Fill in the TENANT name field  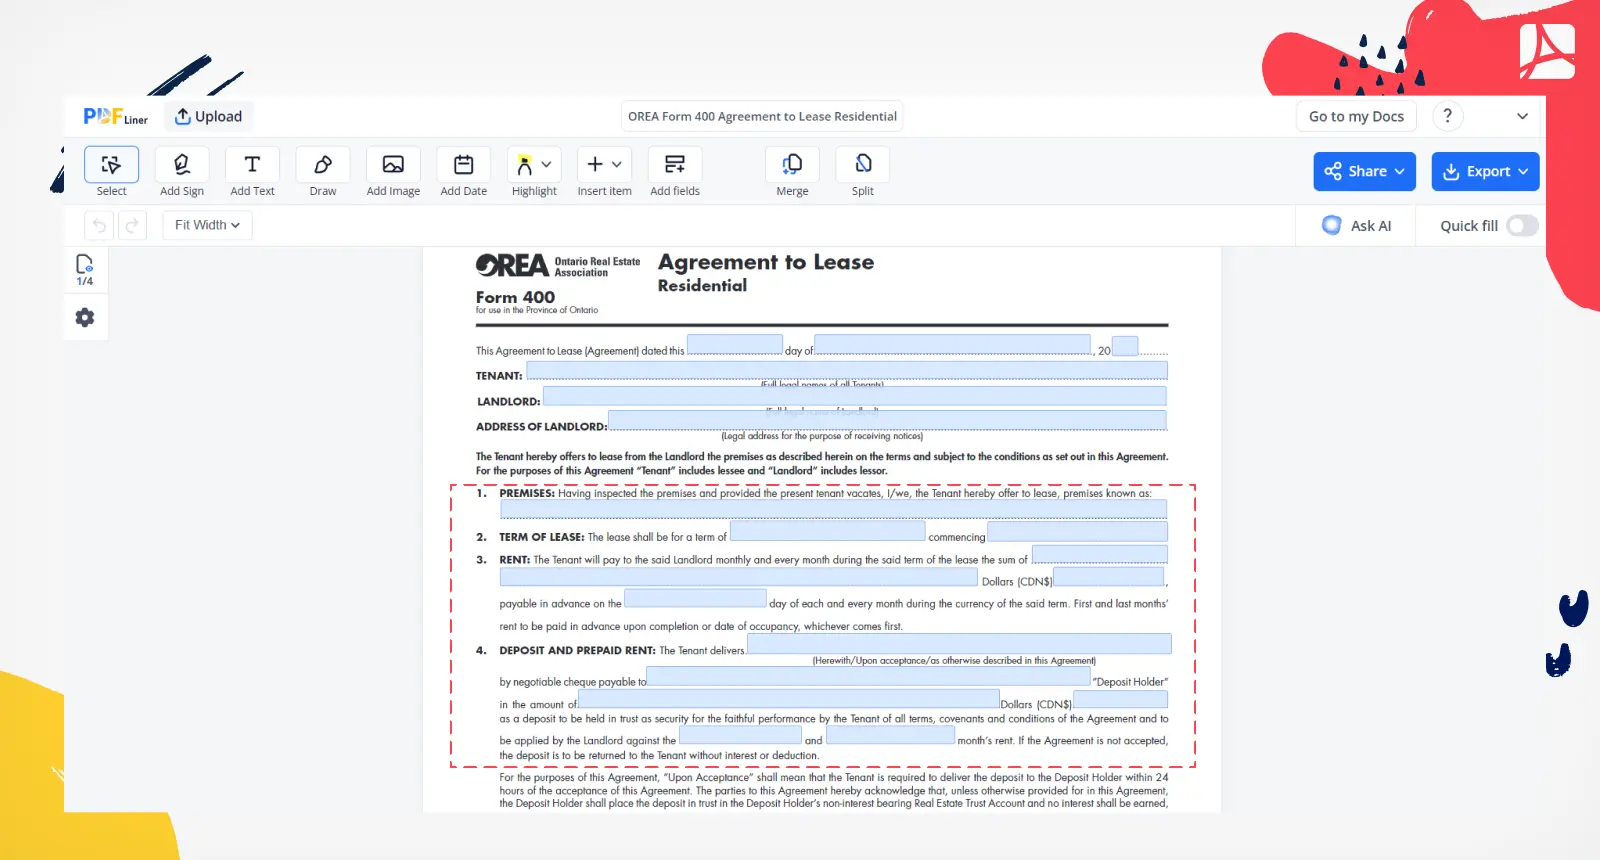click(x=847, y=370)
